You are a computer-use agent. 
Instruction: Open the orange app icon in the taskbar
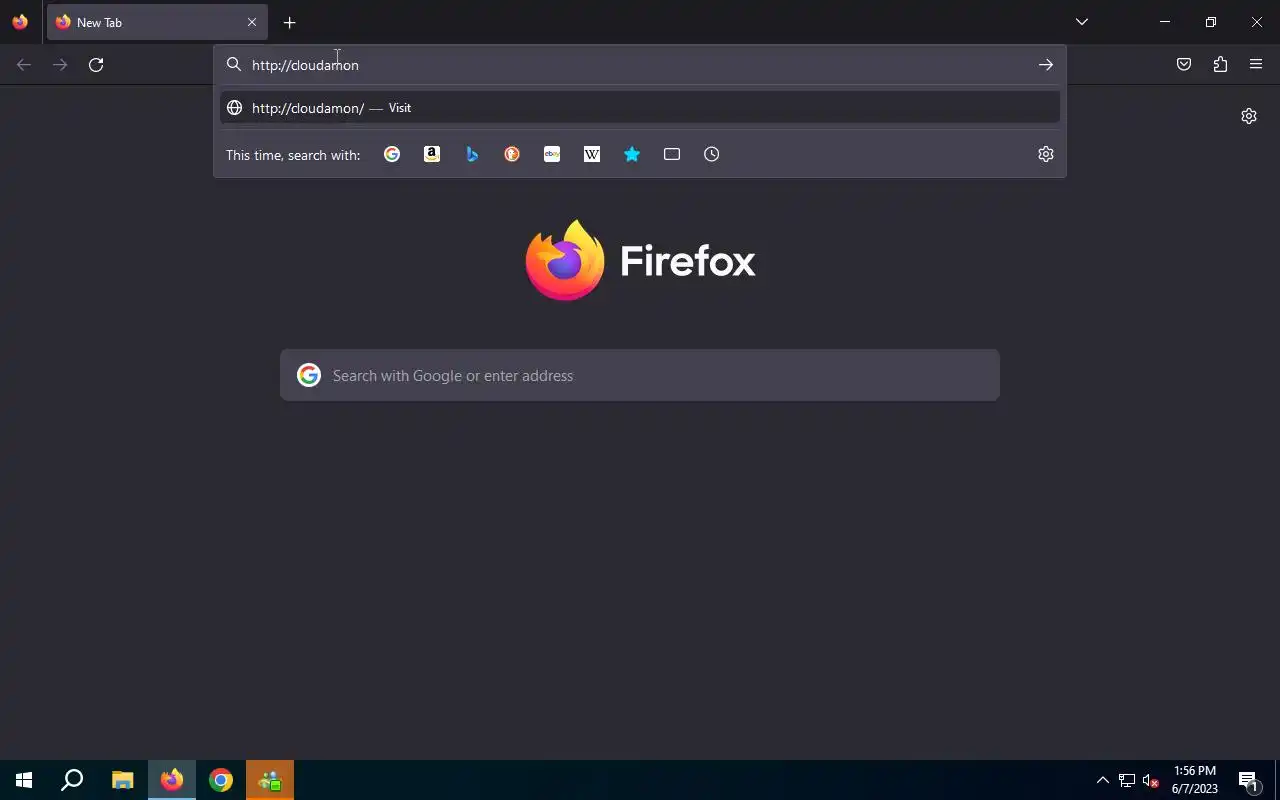coord(270,780)
